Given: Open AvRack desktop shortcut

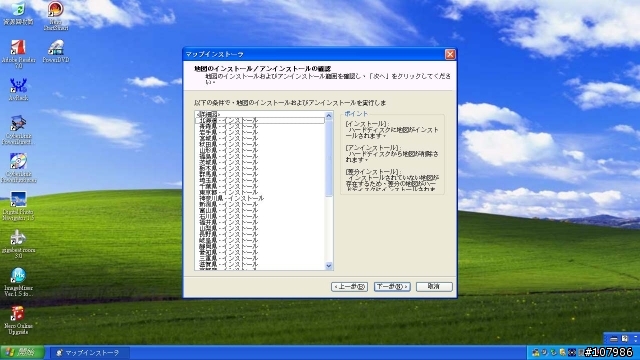Looking at the screenshot, I should pos(18,89).
